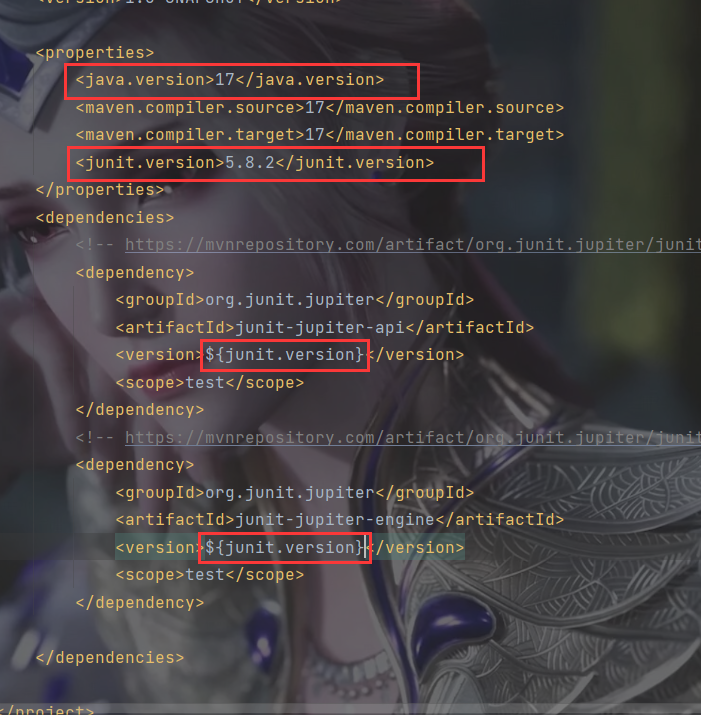Open the mvnrepository link above junit-jupiter-engine dependency
Viewport: 701px width, 715px height.
click(413, 438)
